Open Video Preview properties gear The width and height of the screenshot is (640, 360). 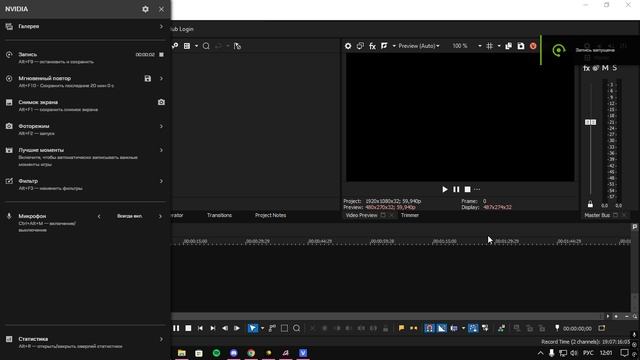[348, 46]
